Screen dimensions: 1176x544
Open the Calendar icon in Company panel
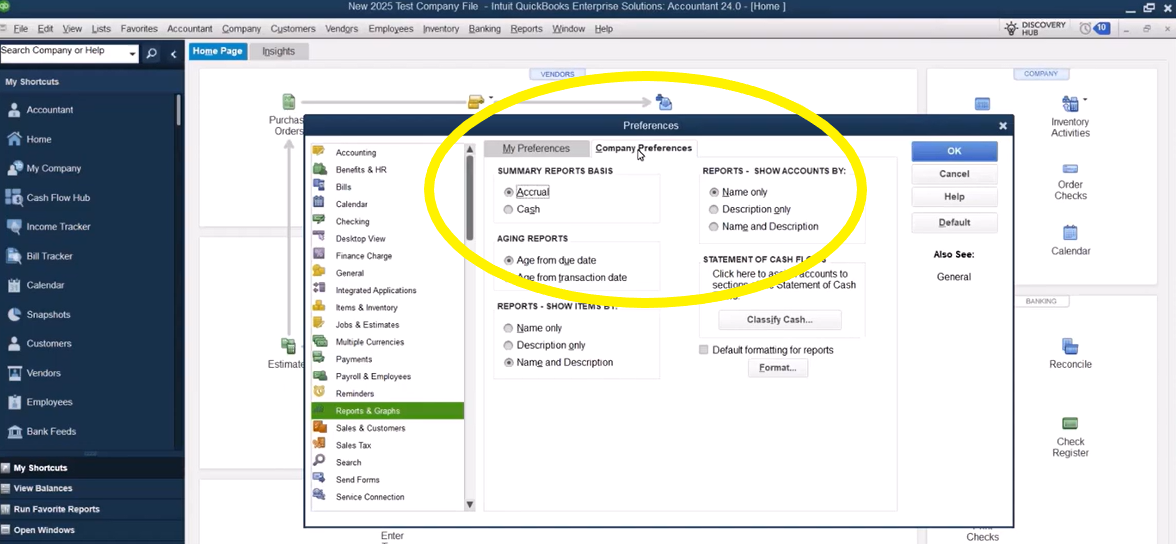pos(1070,233)
